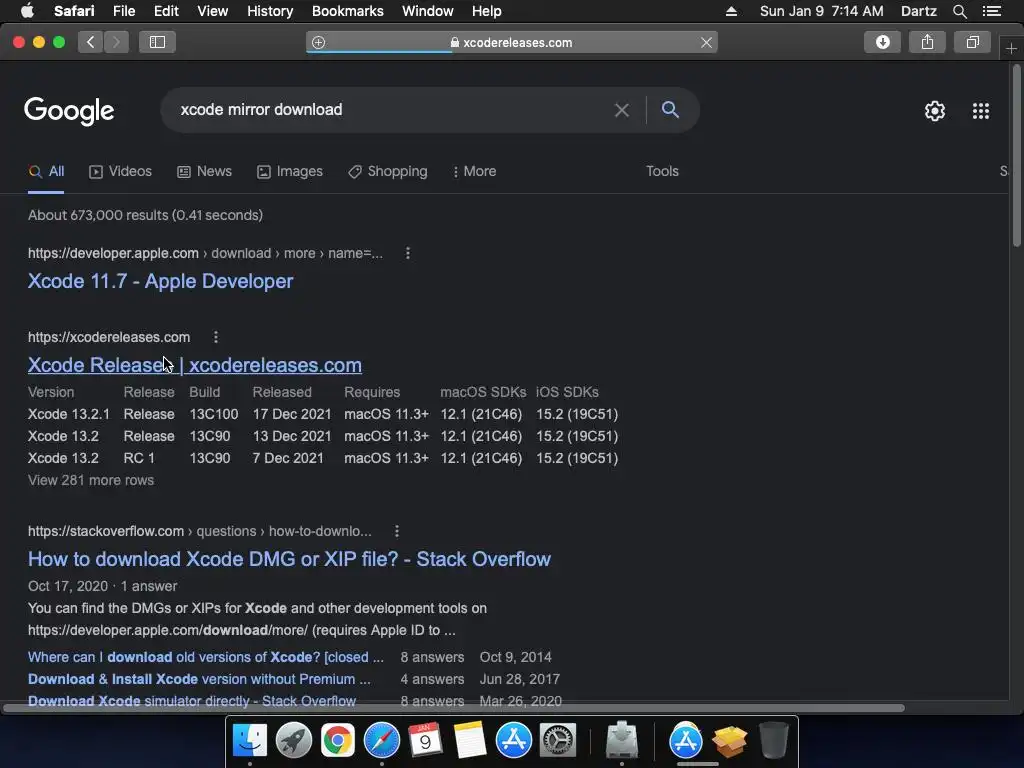This screenshot has height=768, width=1024.
Task: Switch to the Videos results tab
Action: 120,171
